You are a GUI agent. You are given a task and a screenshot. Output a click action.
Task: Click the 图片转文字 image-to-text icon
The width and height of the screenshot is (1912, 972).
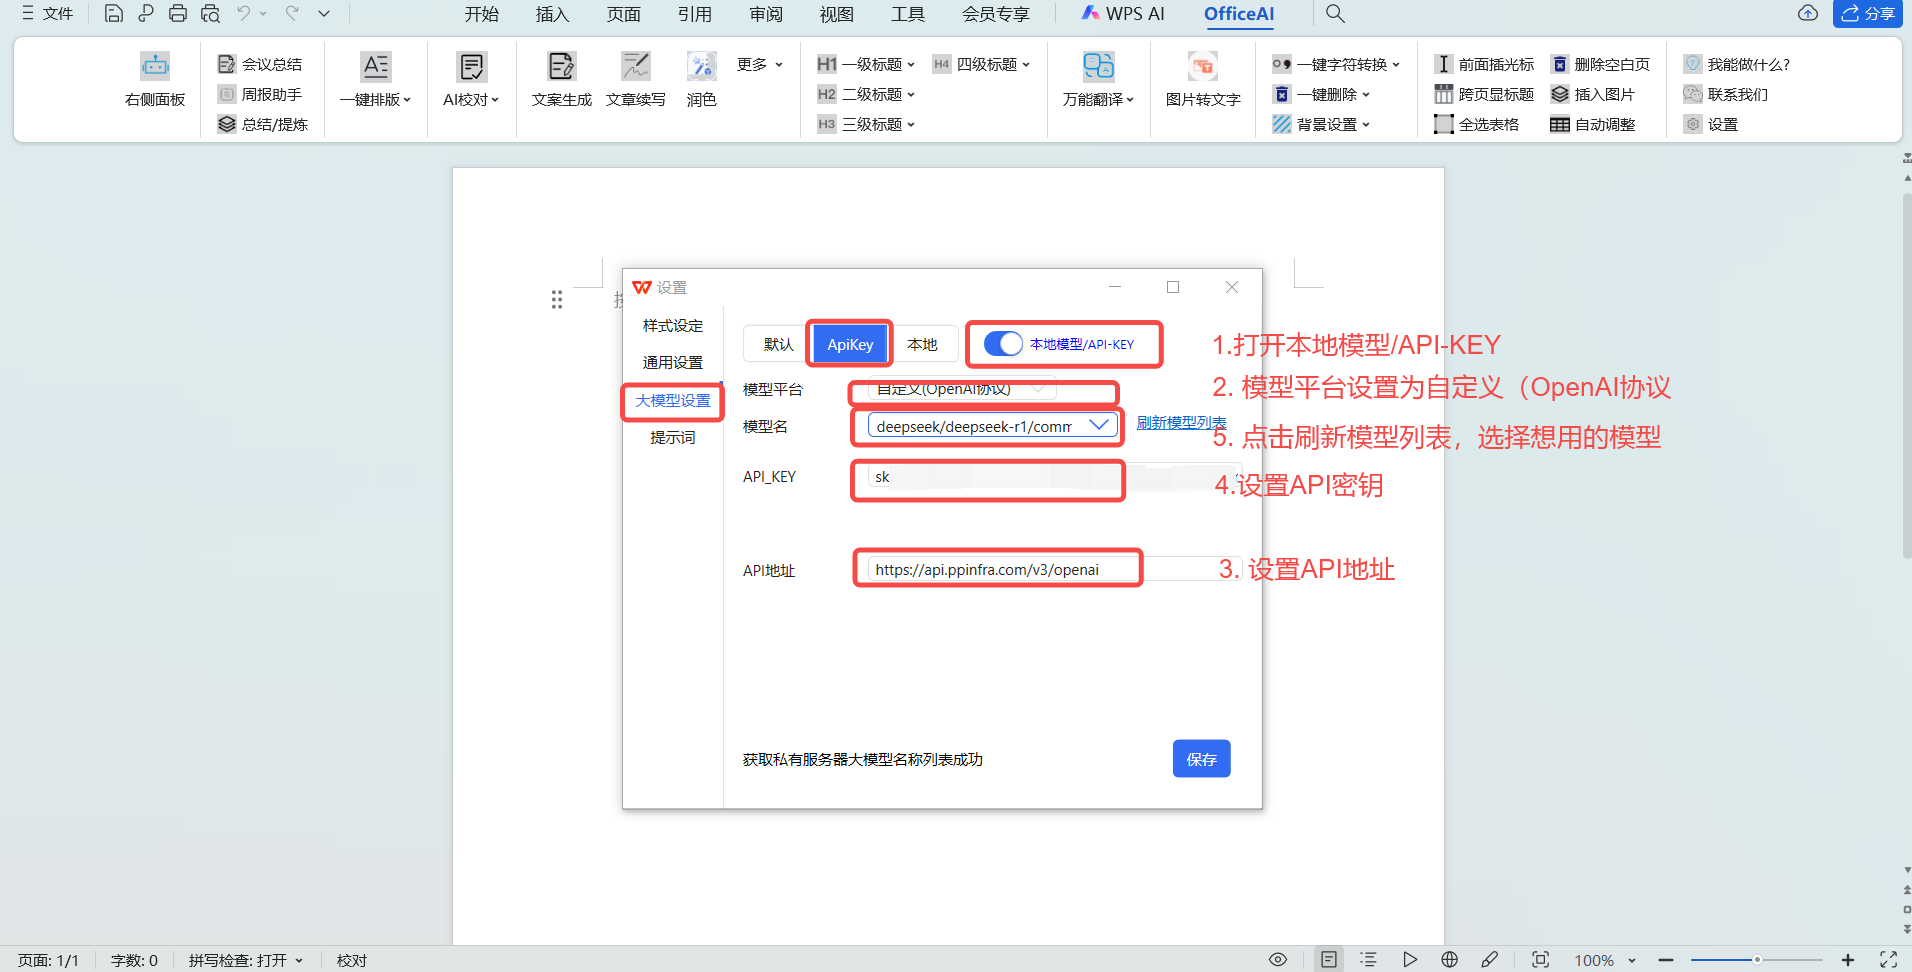[x=1203, y=66]
